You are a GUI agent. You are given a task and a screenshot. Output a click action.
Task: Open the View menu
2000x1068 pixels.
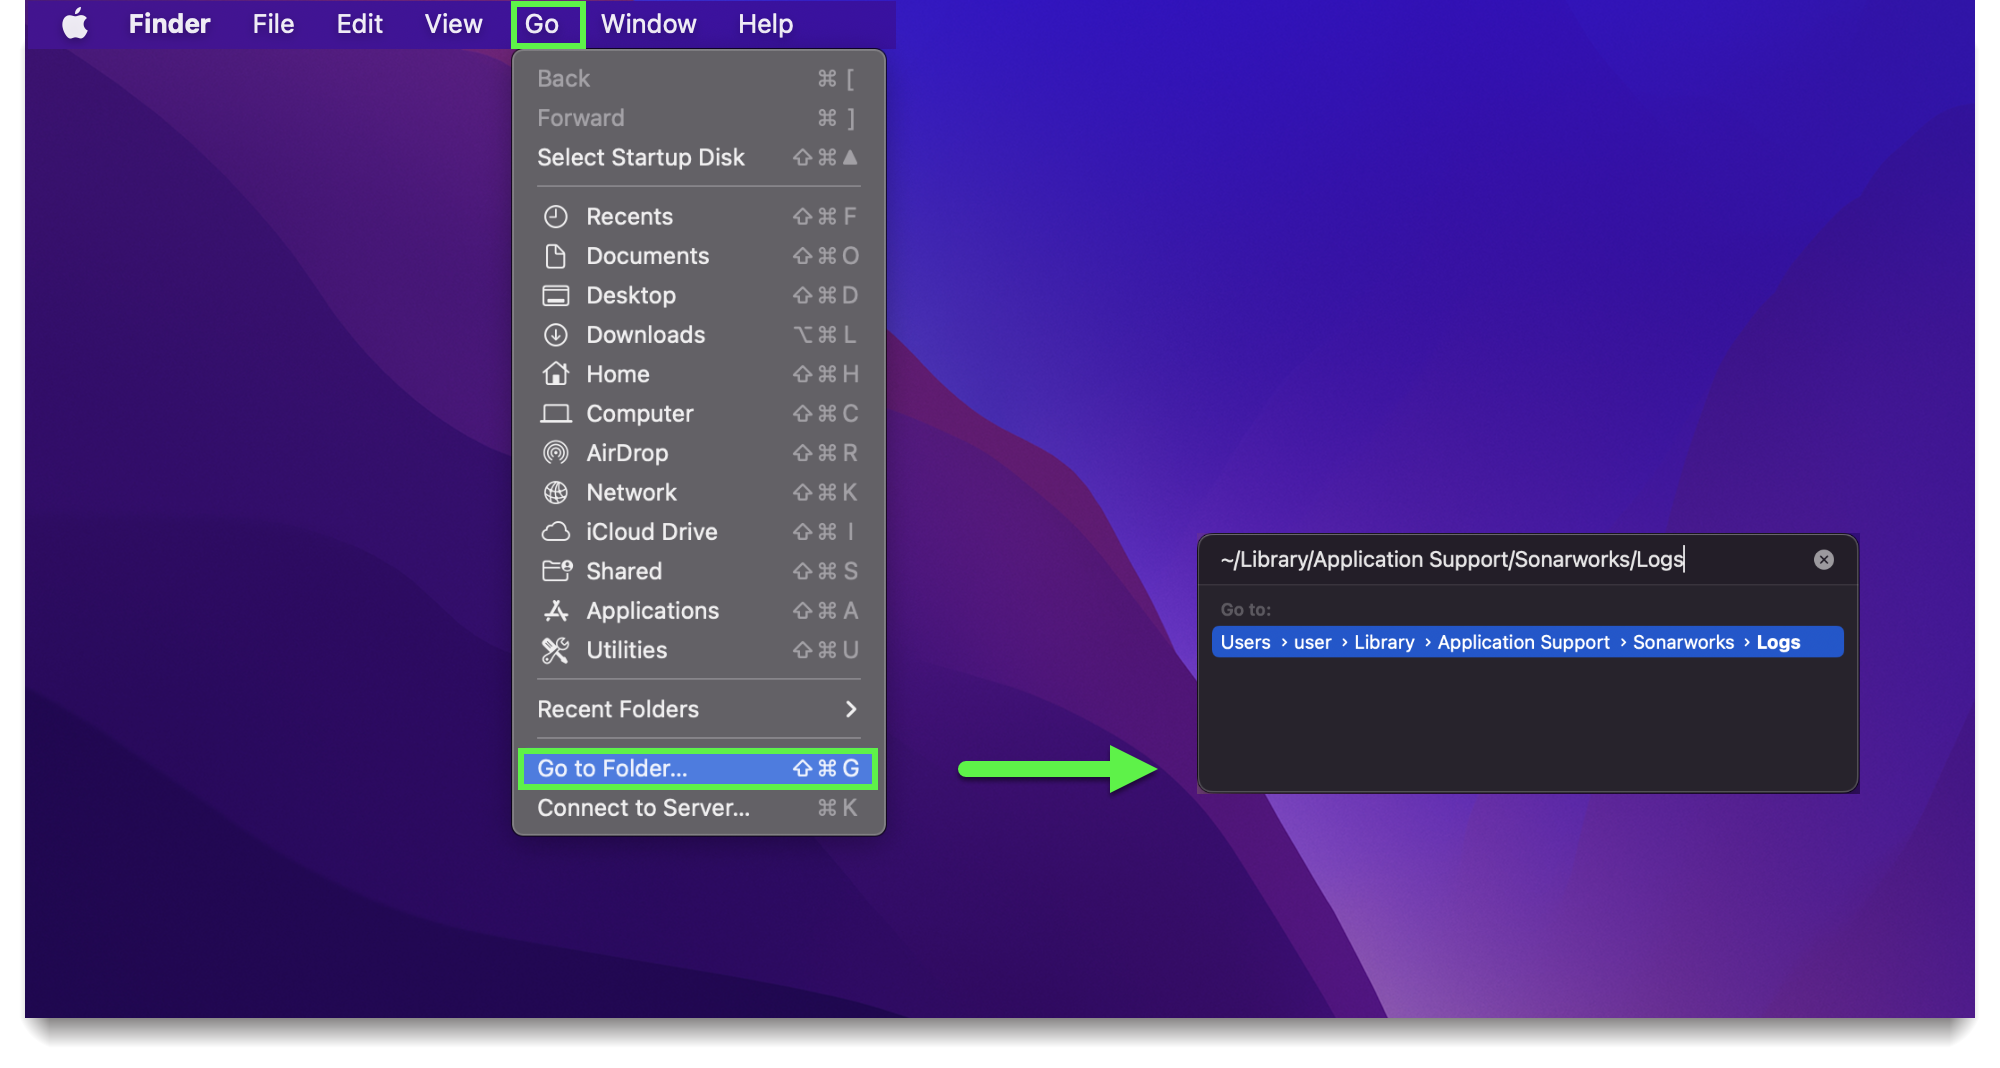pos(453,24)
